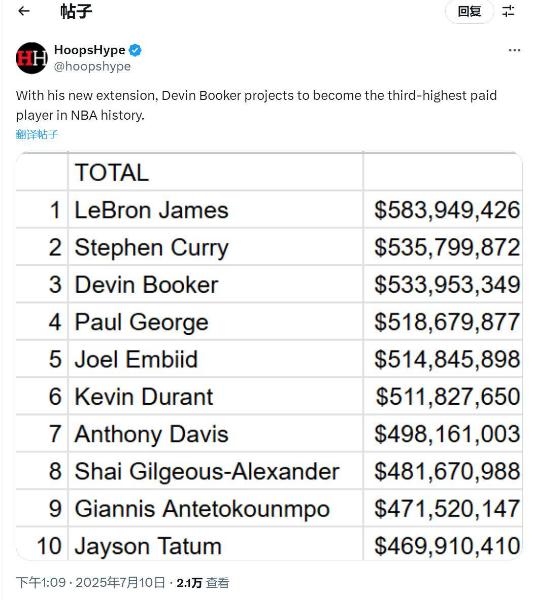This screenshot has height=600, width=535.
Task: Open the reply filter settings icon
Action: [x=509, y=11]
